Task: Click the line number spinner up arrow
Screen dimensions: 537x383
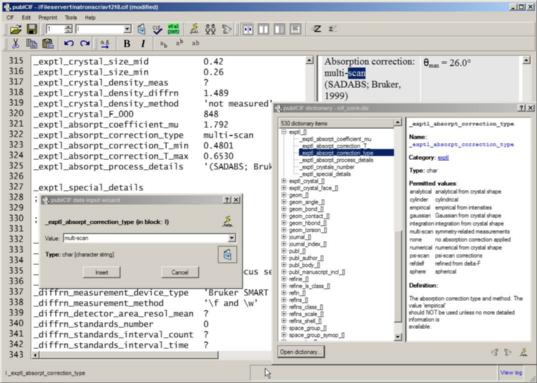Action: 69,27
